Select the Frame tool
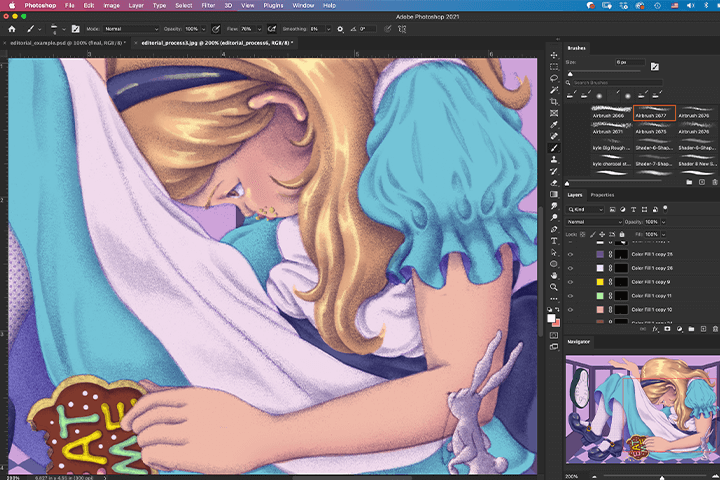This screenshot has width=720, height=480. click(x=554, y=113)
